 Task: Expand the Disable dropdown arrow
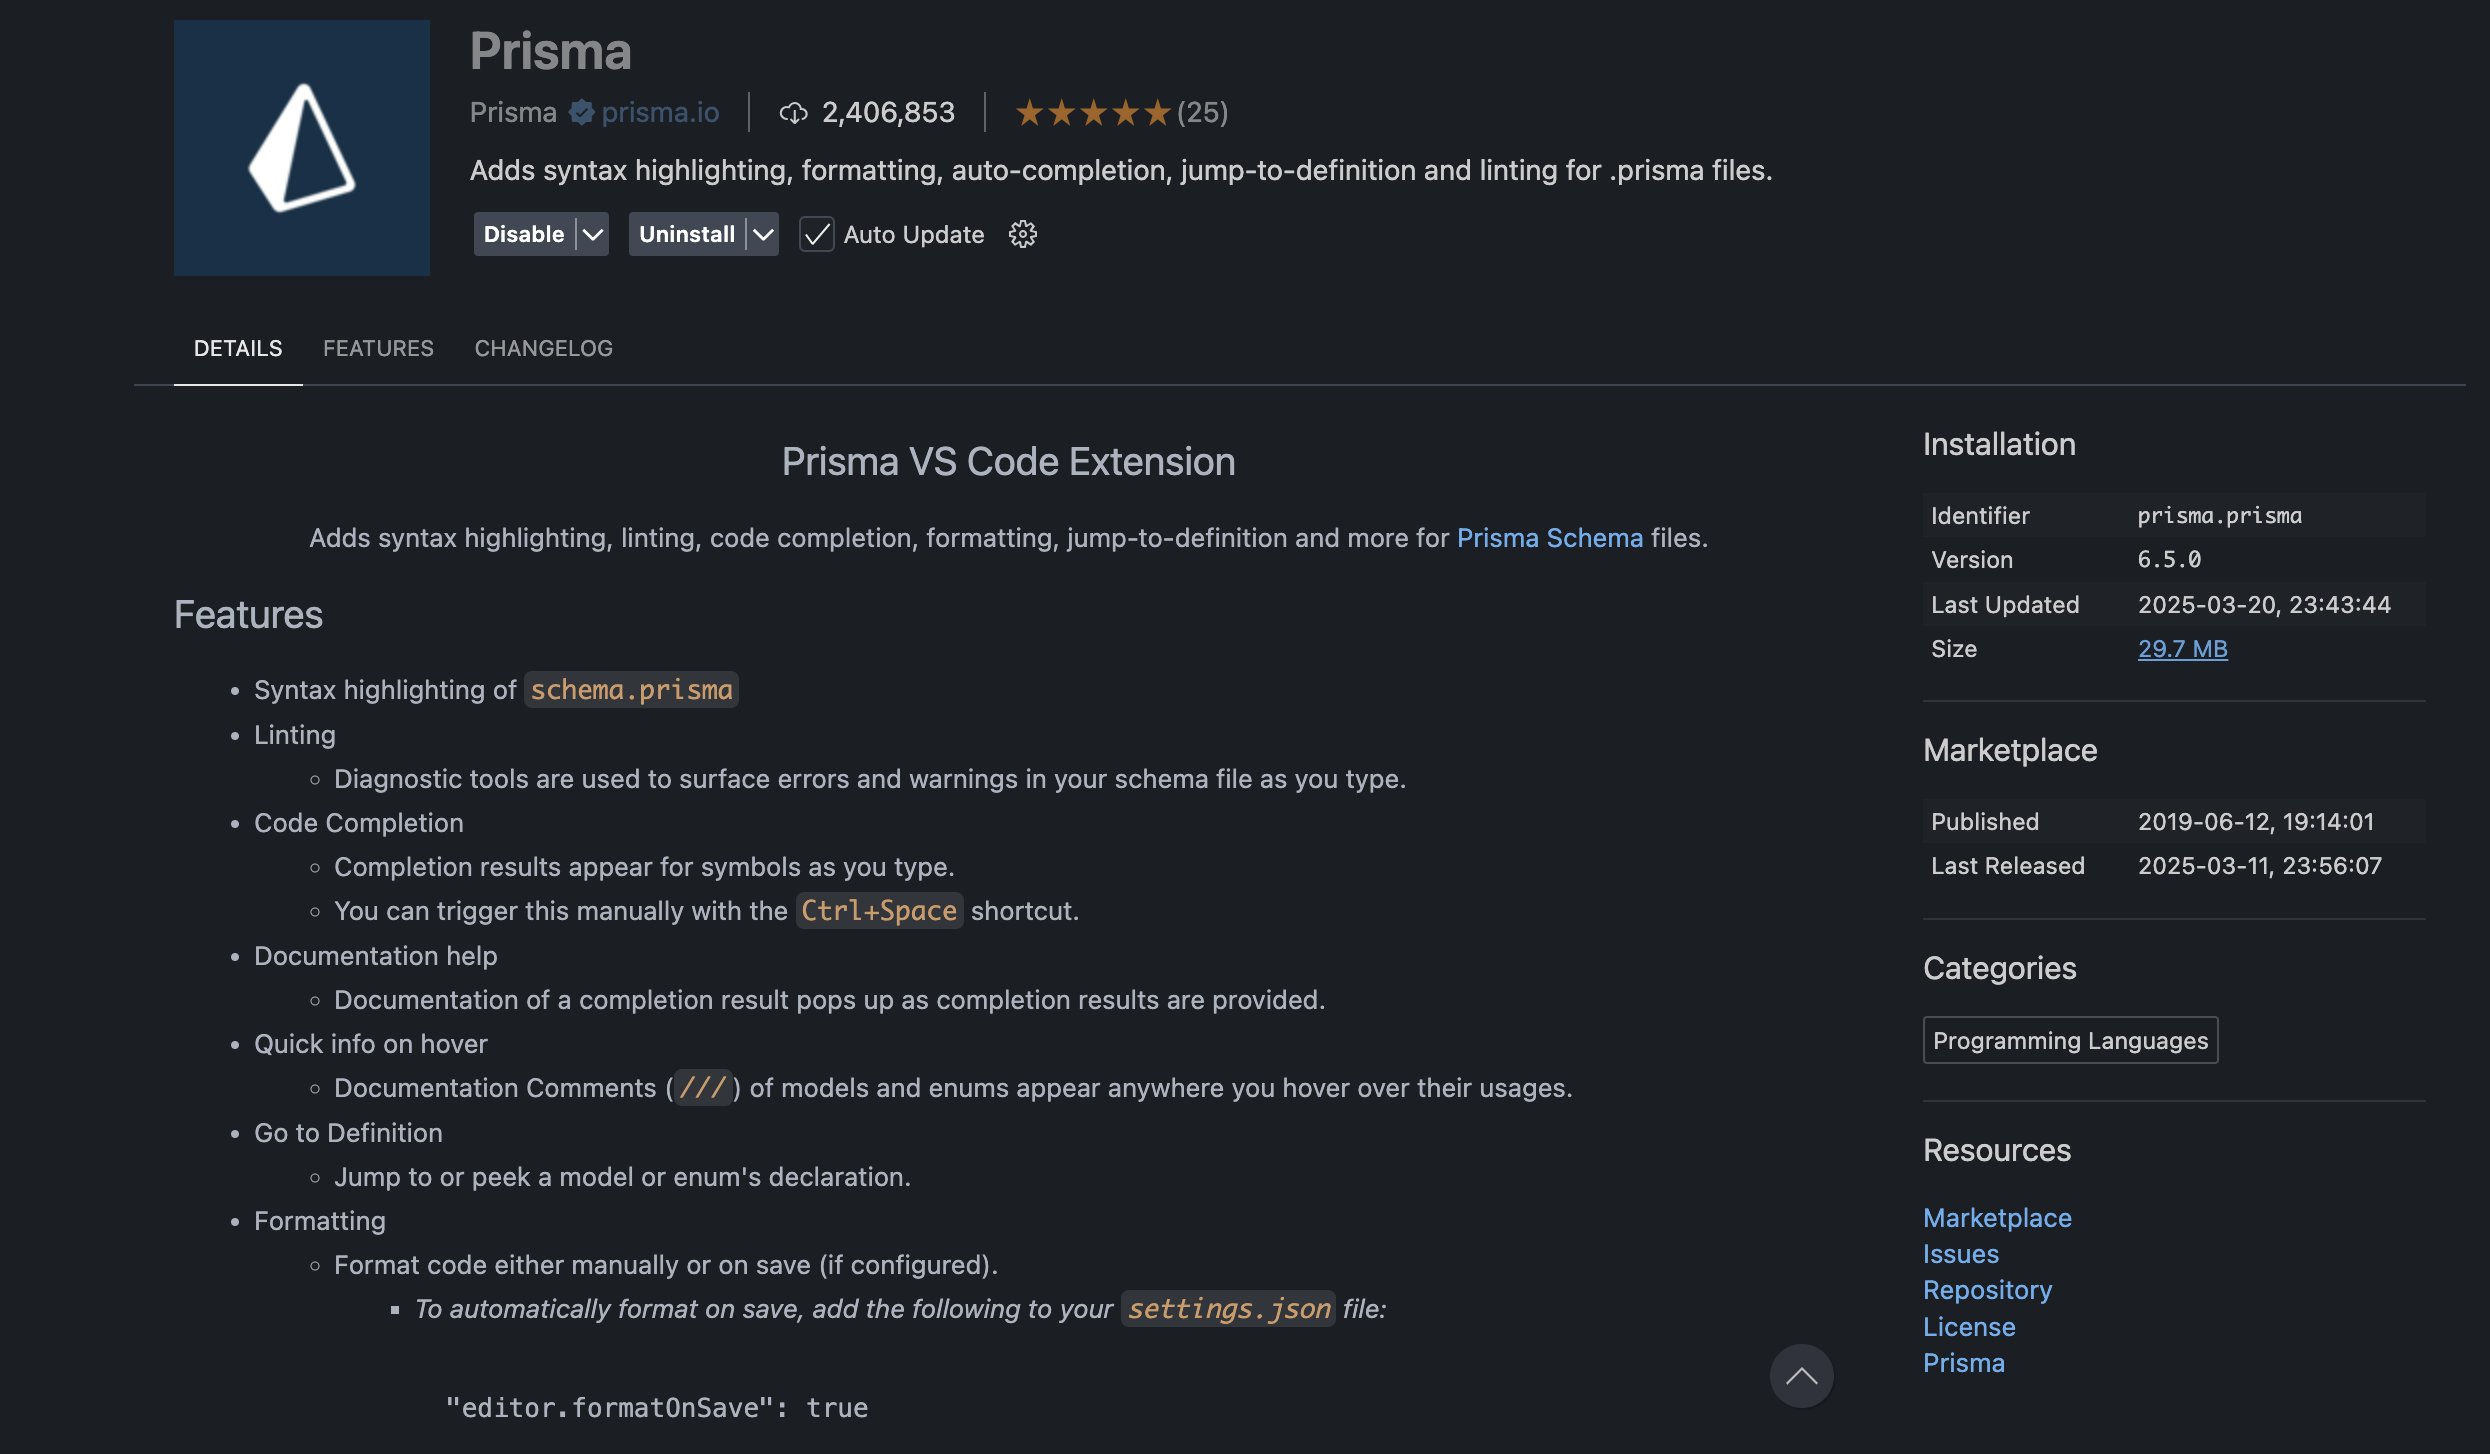593,234
